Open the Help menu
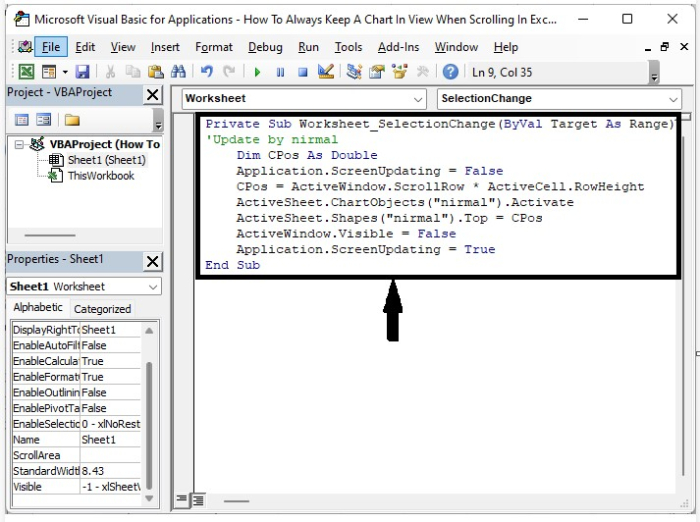 coord(506,47)
